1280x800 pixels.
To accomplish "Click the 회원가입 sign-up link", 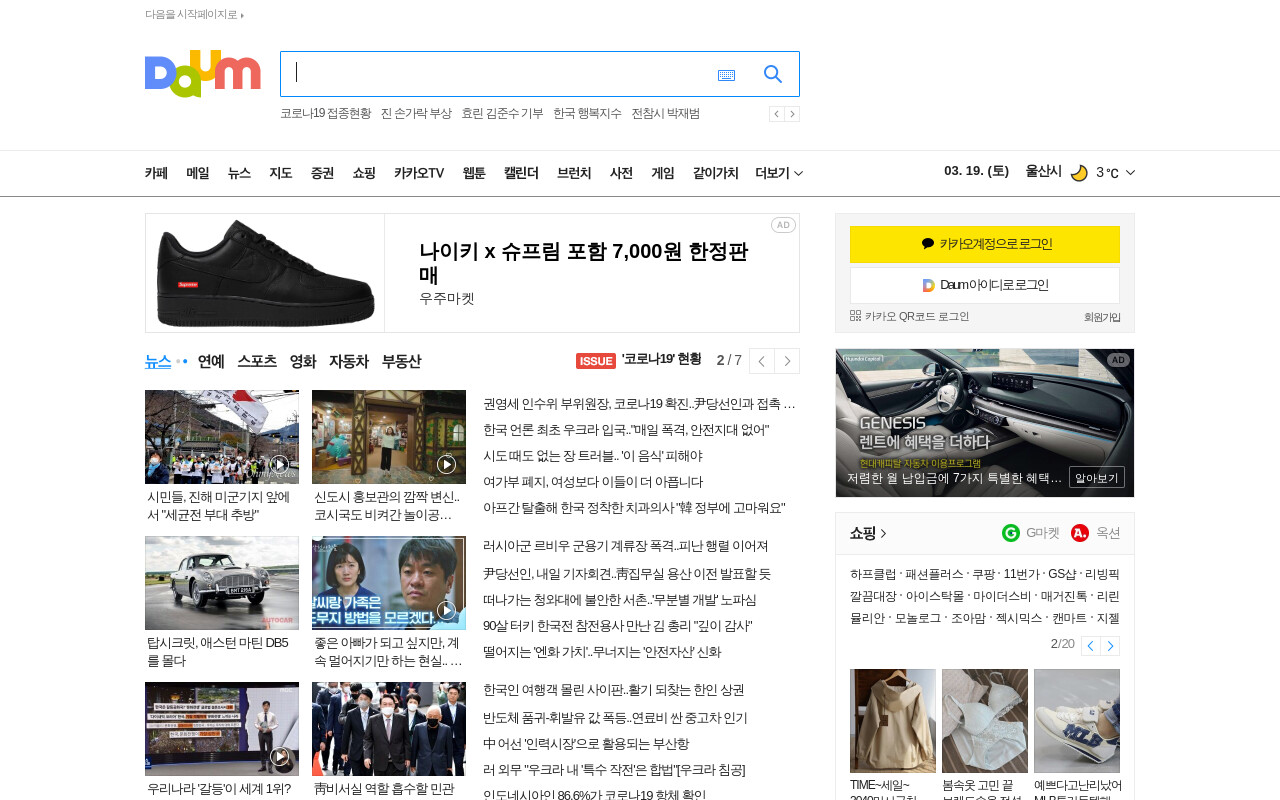I will [1102, 317].
